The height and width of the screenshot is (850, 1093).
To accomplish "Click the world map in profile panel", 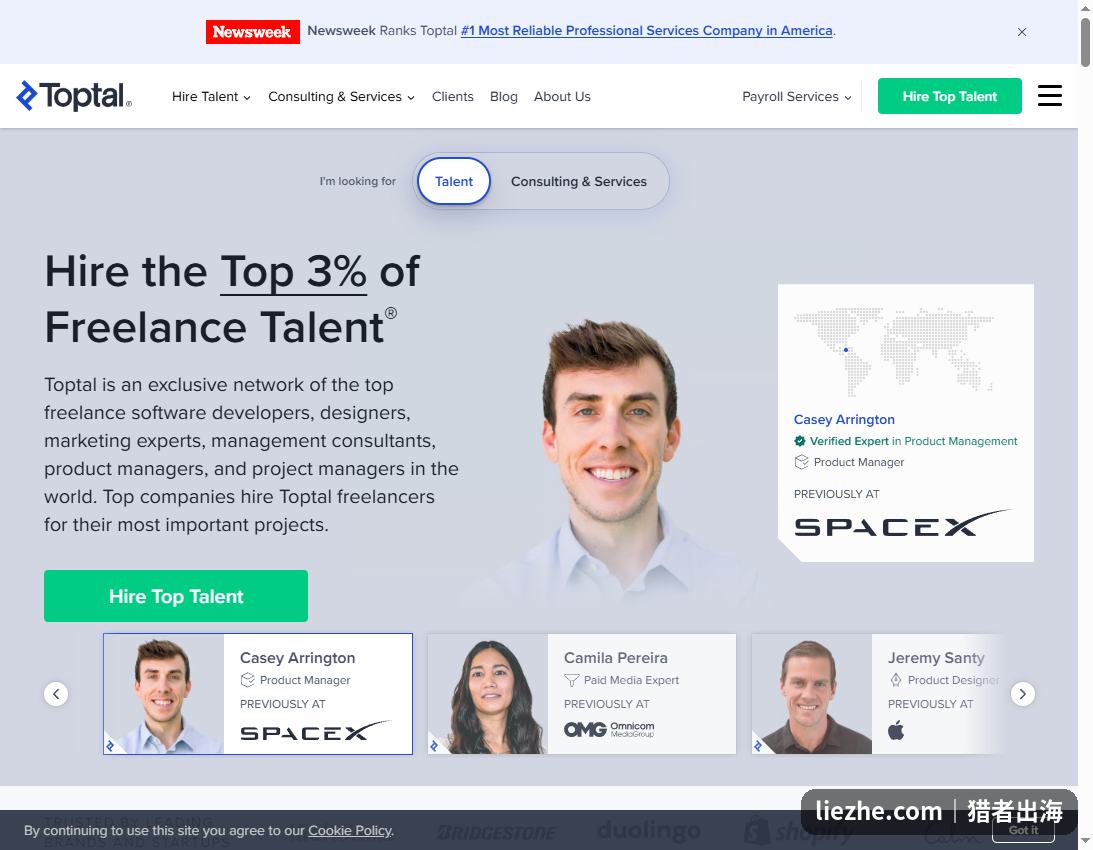I will point(894,351).
